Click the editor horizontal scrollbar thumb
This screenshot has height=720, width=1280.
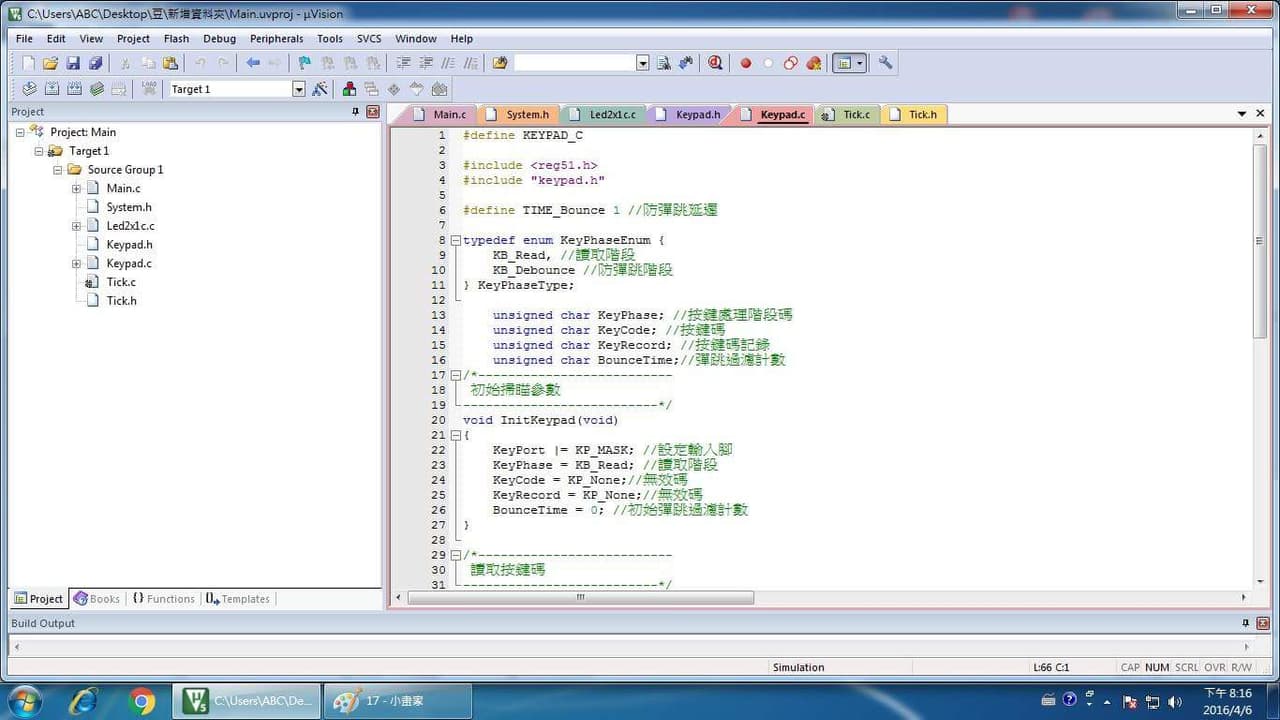(580, 597)
